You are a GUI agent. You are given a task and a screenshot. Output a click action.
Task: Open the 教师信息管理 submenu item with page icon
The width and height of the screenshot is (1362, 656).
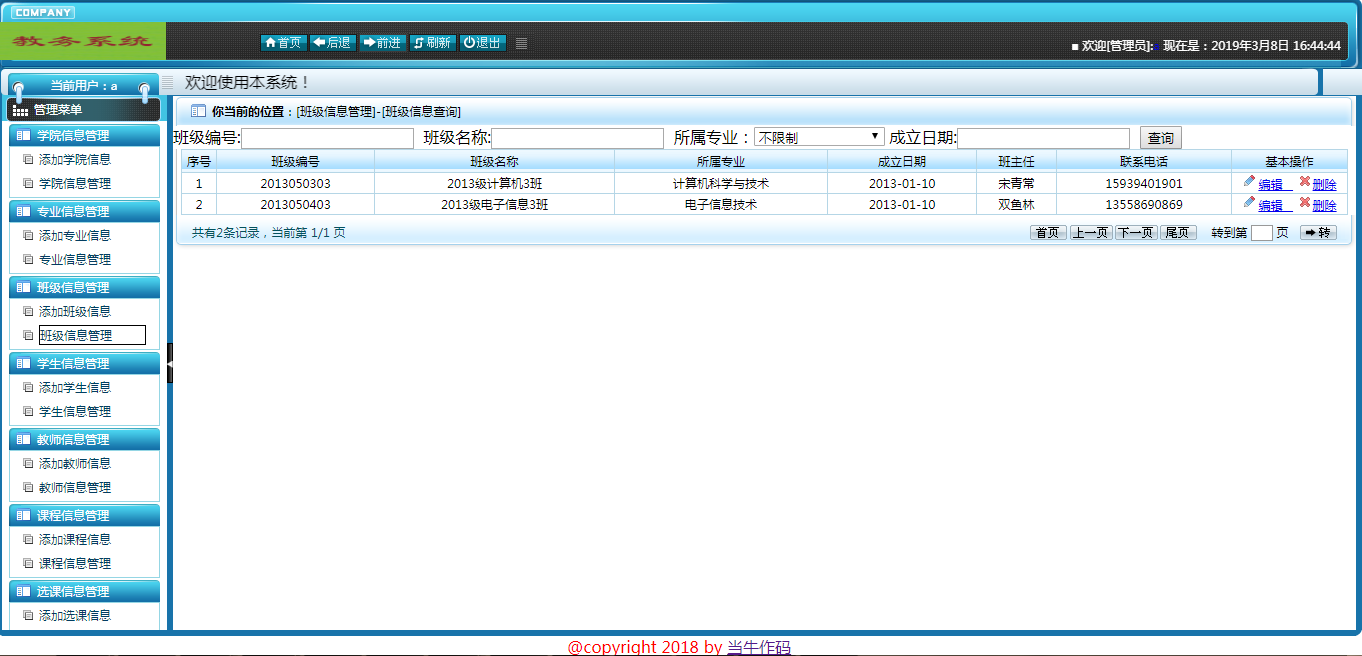pyautogui.click(x=75, y=487)
